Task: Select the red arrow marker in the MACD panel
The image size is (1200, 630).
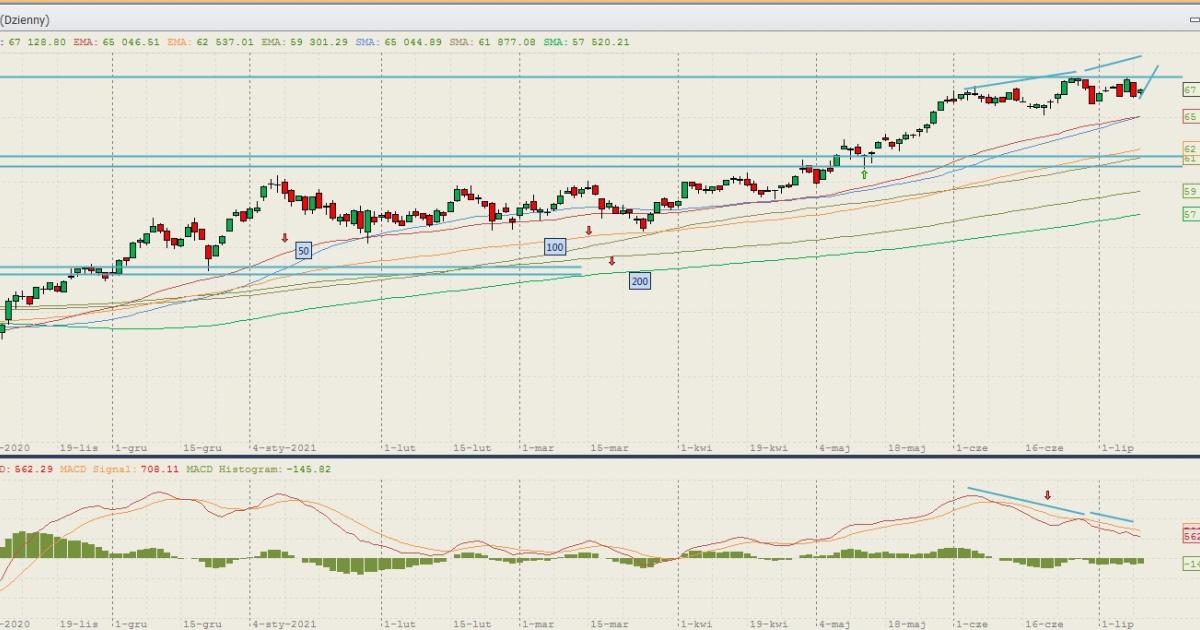Action: click(x=1048, y=495)
